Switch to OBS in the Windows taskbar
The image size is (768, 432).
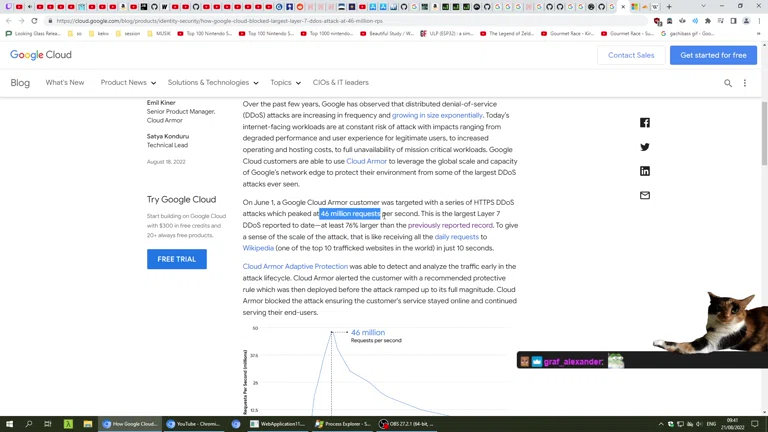coord(408,424)
